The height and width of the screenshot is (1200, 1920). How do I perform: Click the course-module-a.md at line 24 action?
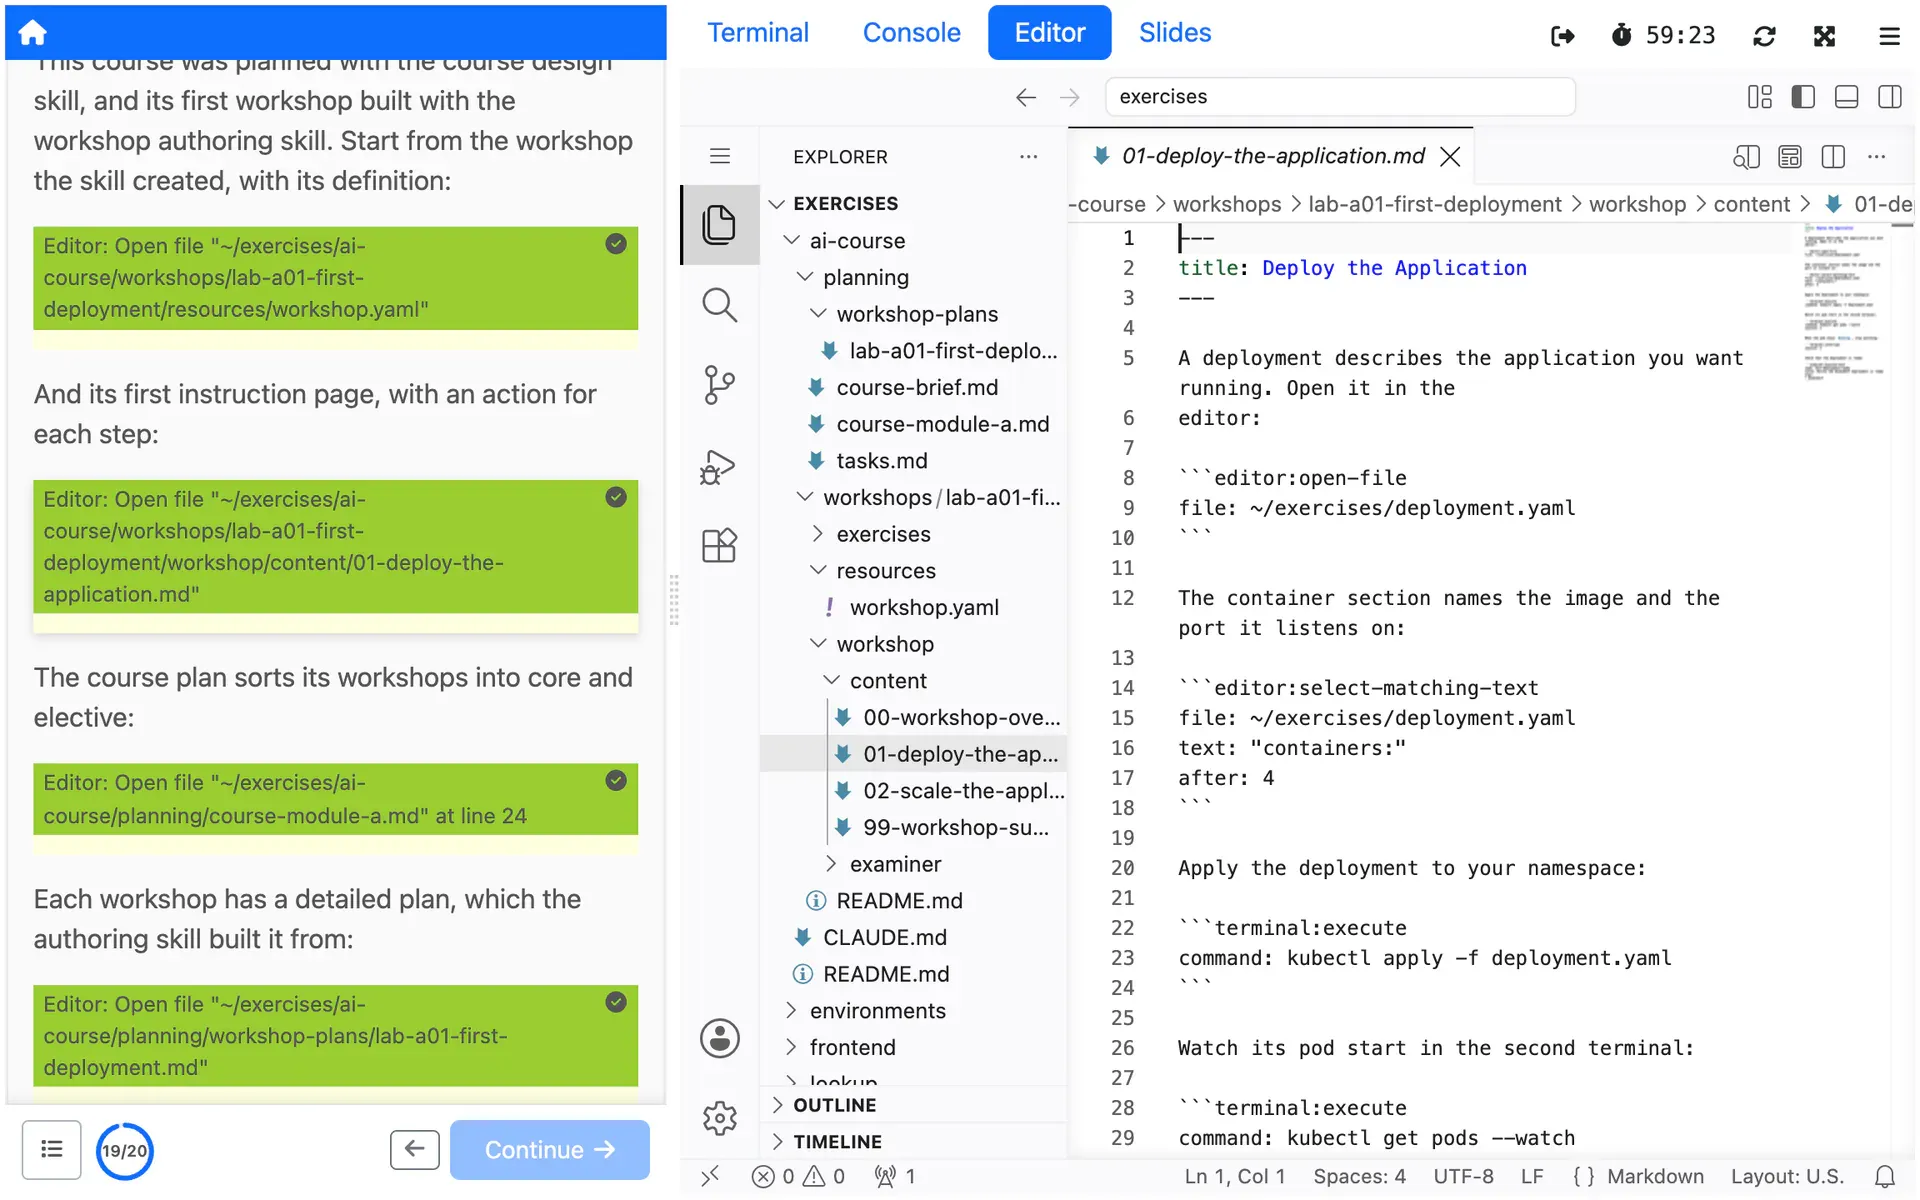335,799
